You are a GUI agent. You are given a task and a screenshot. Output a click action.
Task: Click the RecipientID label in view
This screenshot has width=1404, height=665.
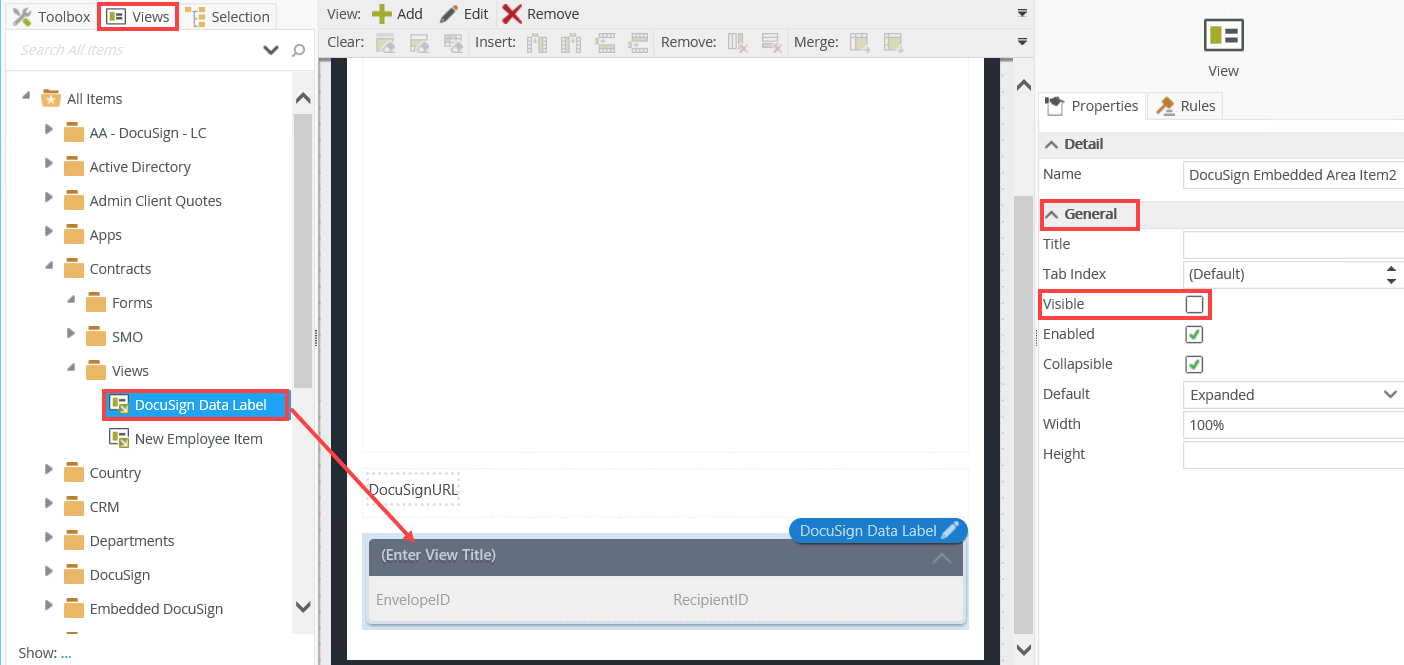tap(710, 600)
